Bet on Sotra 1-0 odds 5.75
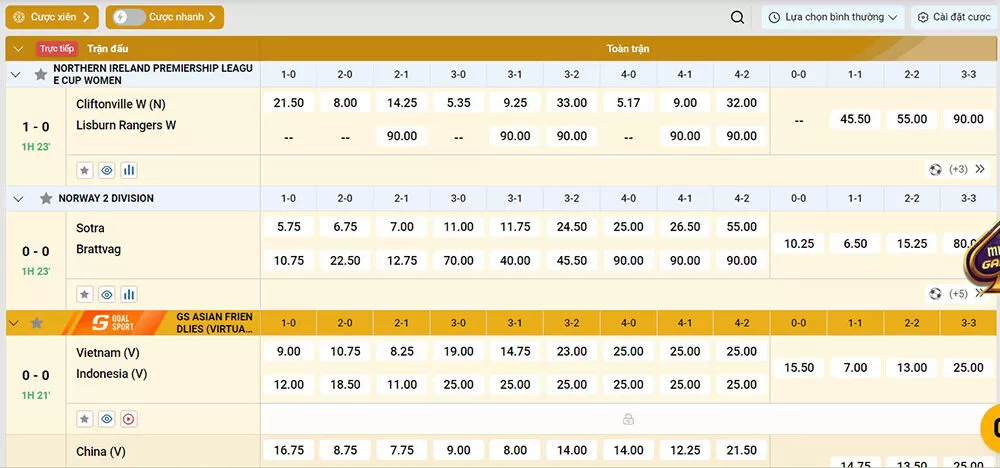1000x468 pixels. click(288, 227)
